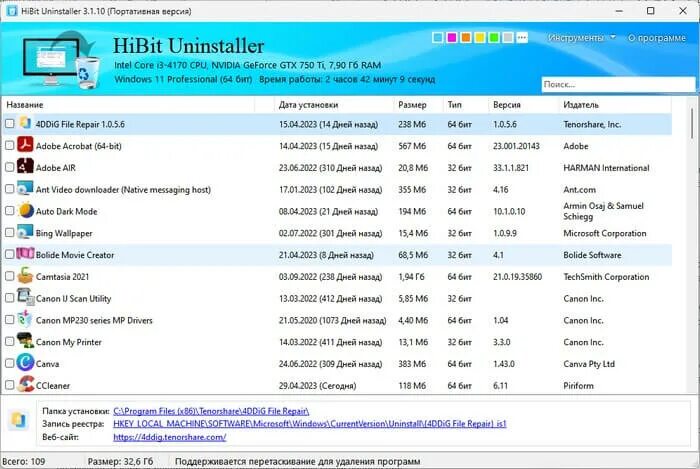
Task: Click the Canon MP230 series MP Drivers icon
Action: click(x=25, y=320)
